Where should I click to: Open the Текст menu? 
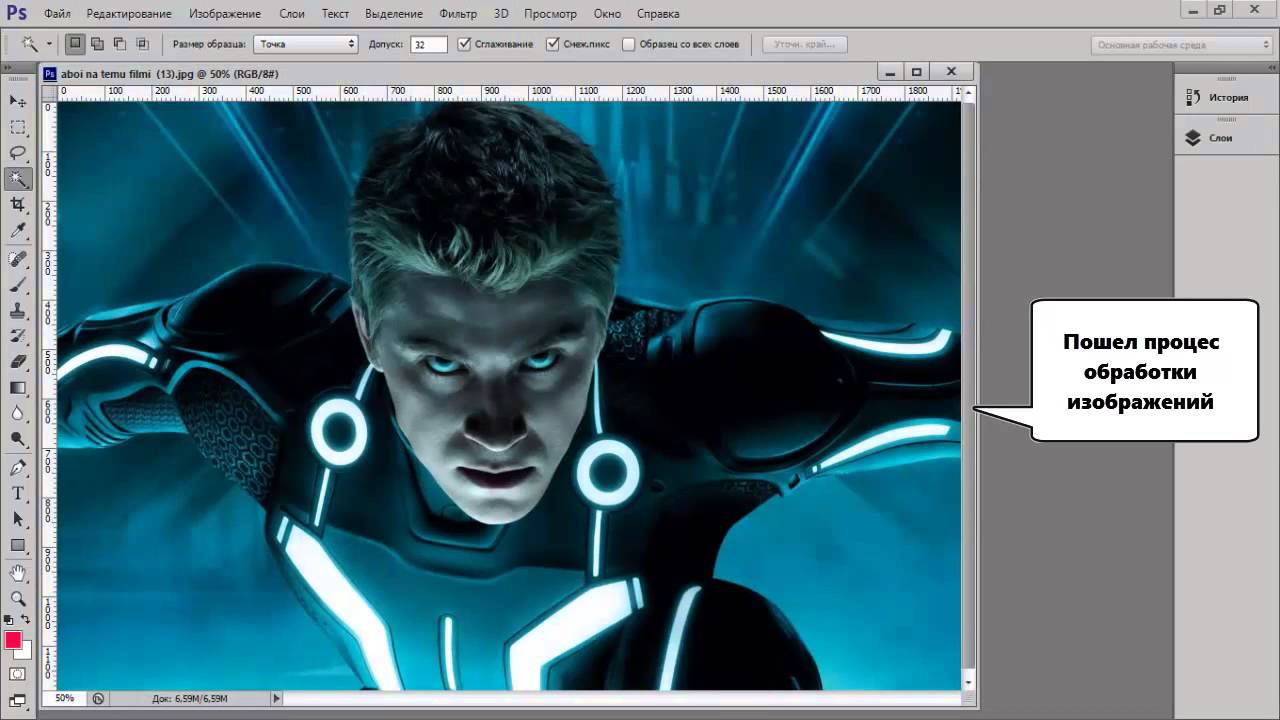[x=335, y=14]
